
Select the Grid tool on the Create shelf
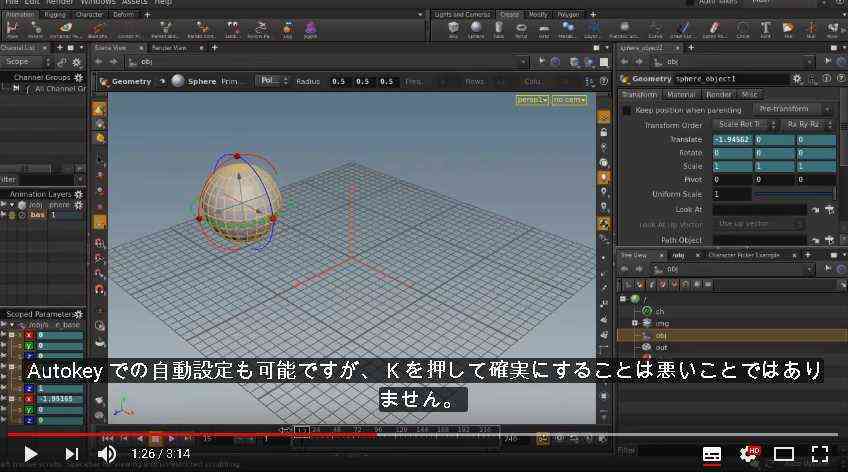point(544,29)
